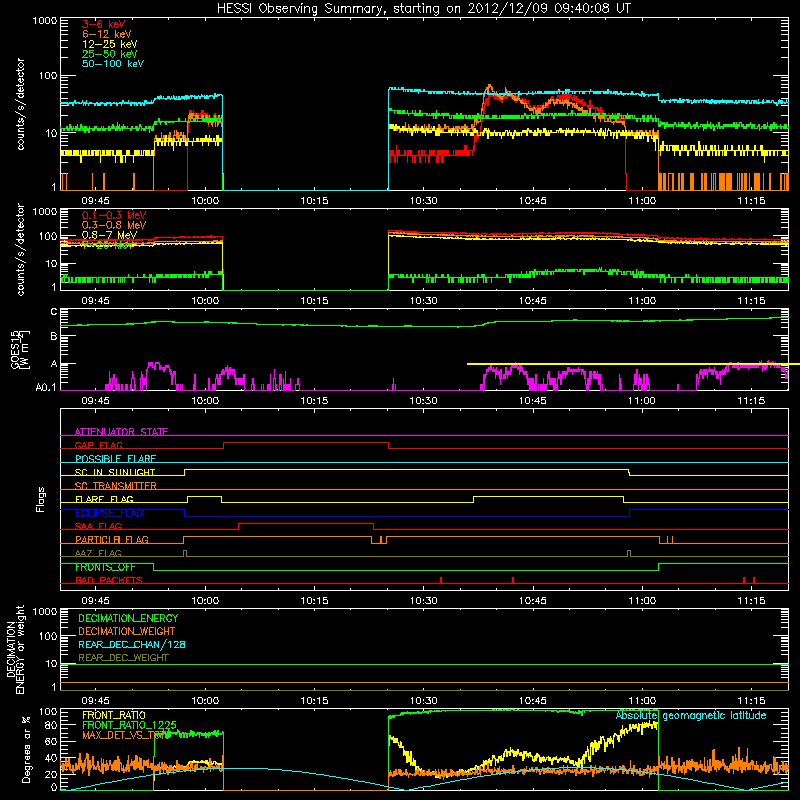
Task: Click the 80 tick on the Degrees plot
Action: click(52, 725)
